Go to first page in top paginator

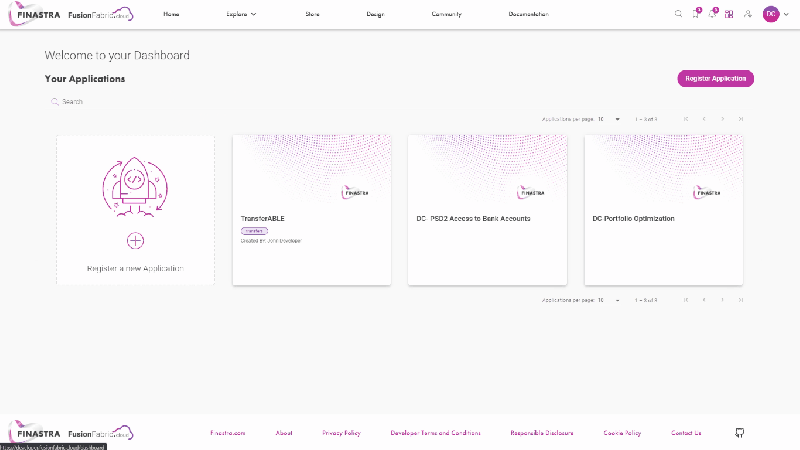686,119
